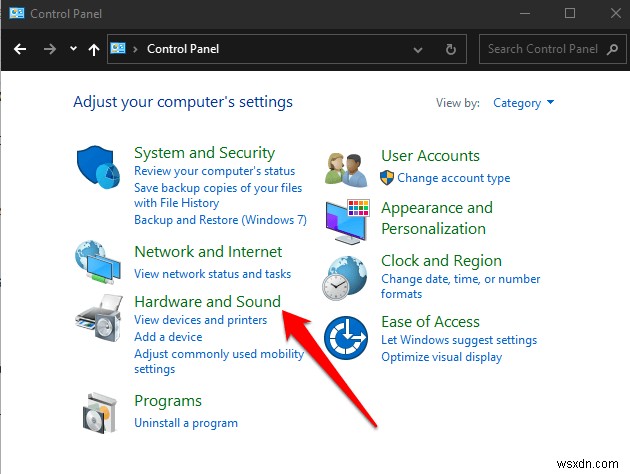Open the Clock and Region globe clock icon

[x=345, y=278]
